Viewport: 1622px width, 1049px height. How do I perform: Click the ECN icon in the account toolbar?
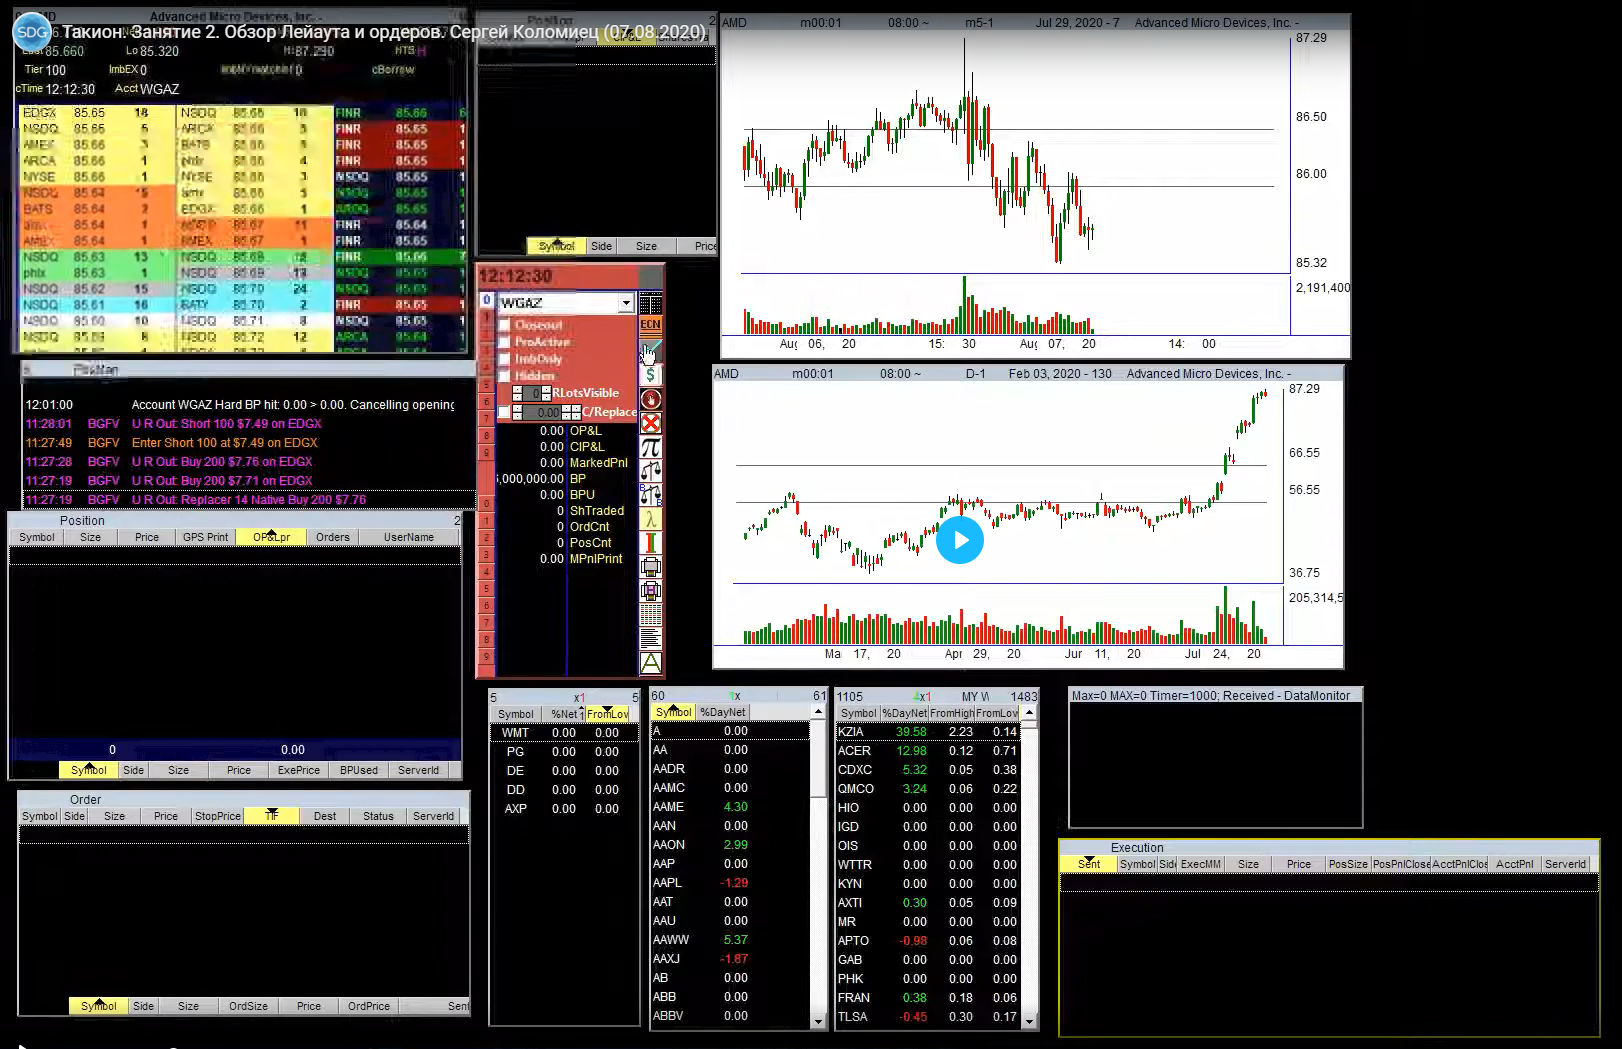coord(650,324)
